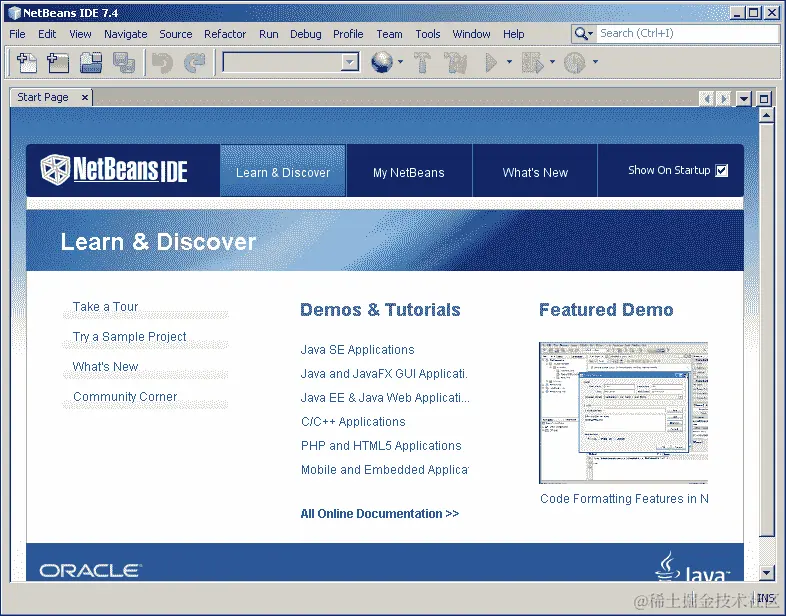Open the Featured Demo thumbnail
This screenshot has height=616, width=786.
(623, 413)
